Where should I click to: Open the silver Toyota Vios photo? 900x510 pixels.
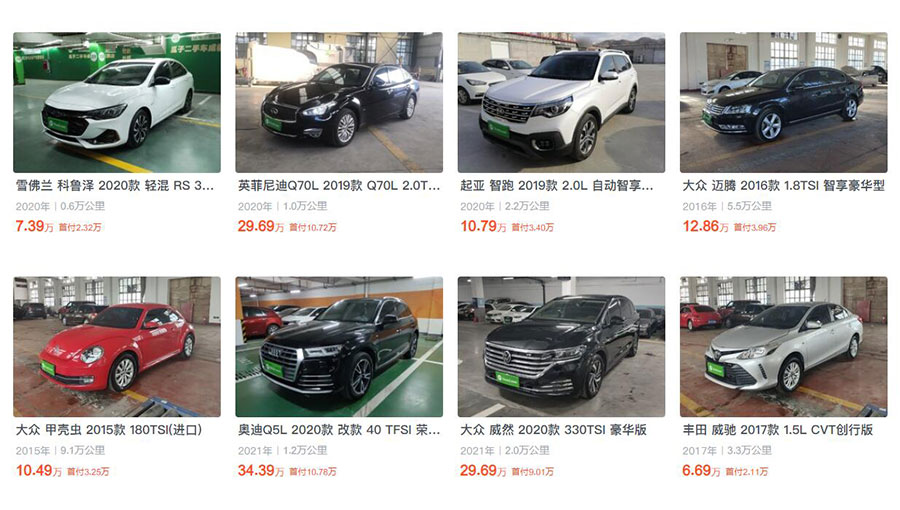783,347
